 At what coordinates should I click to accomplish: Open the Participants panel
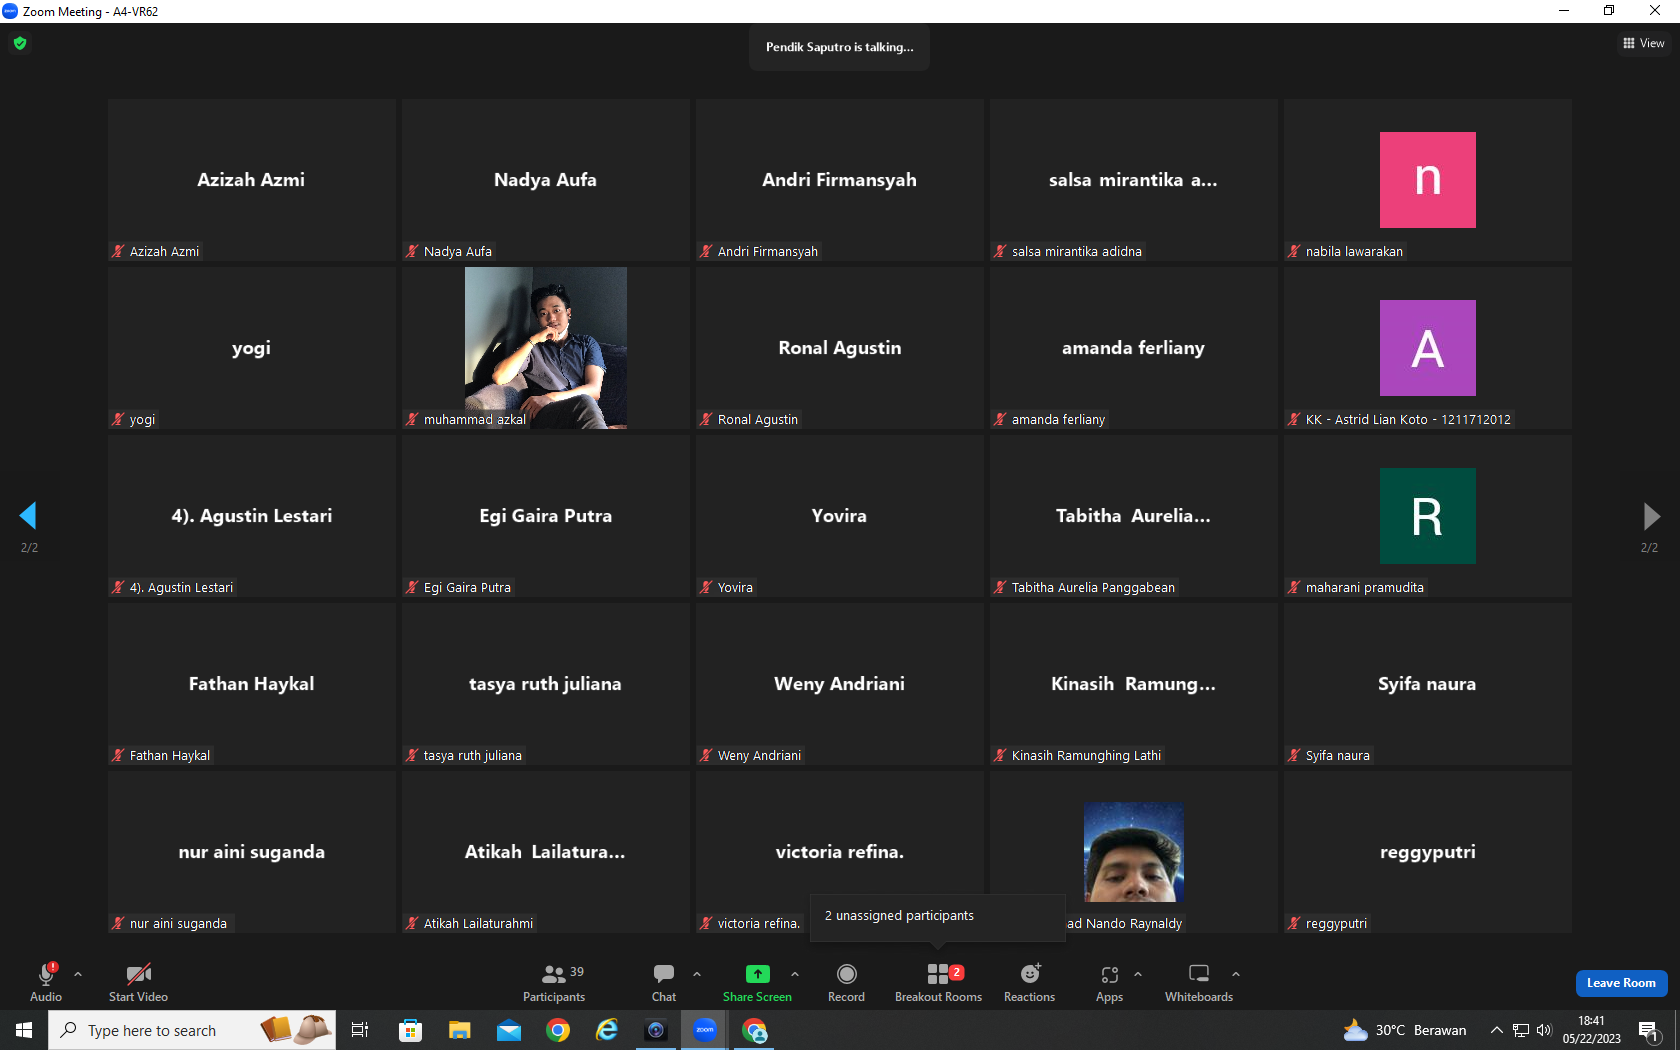tap(554, 982)
